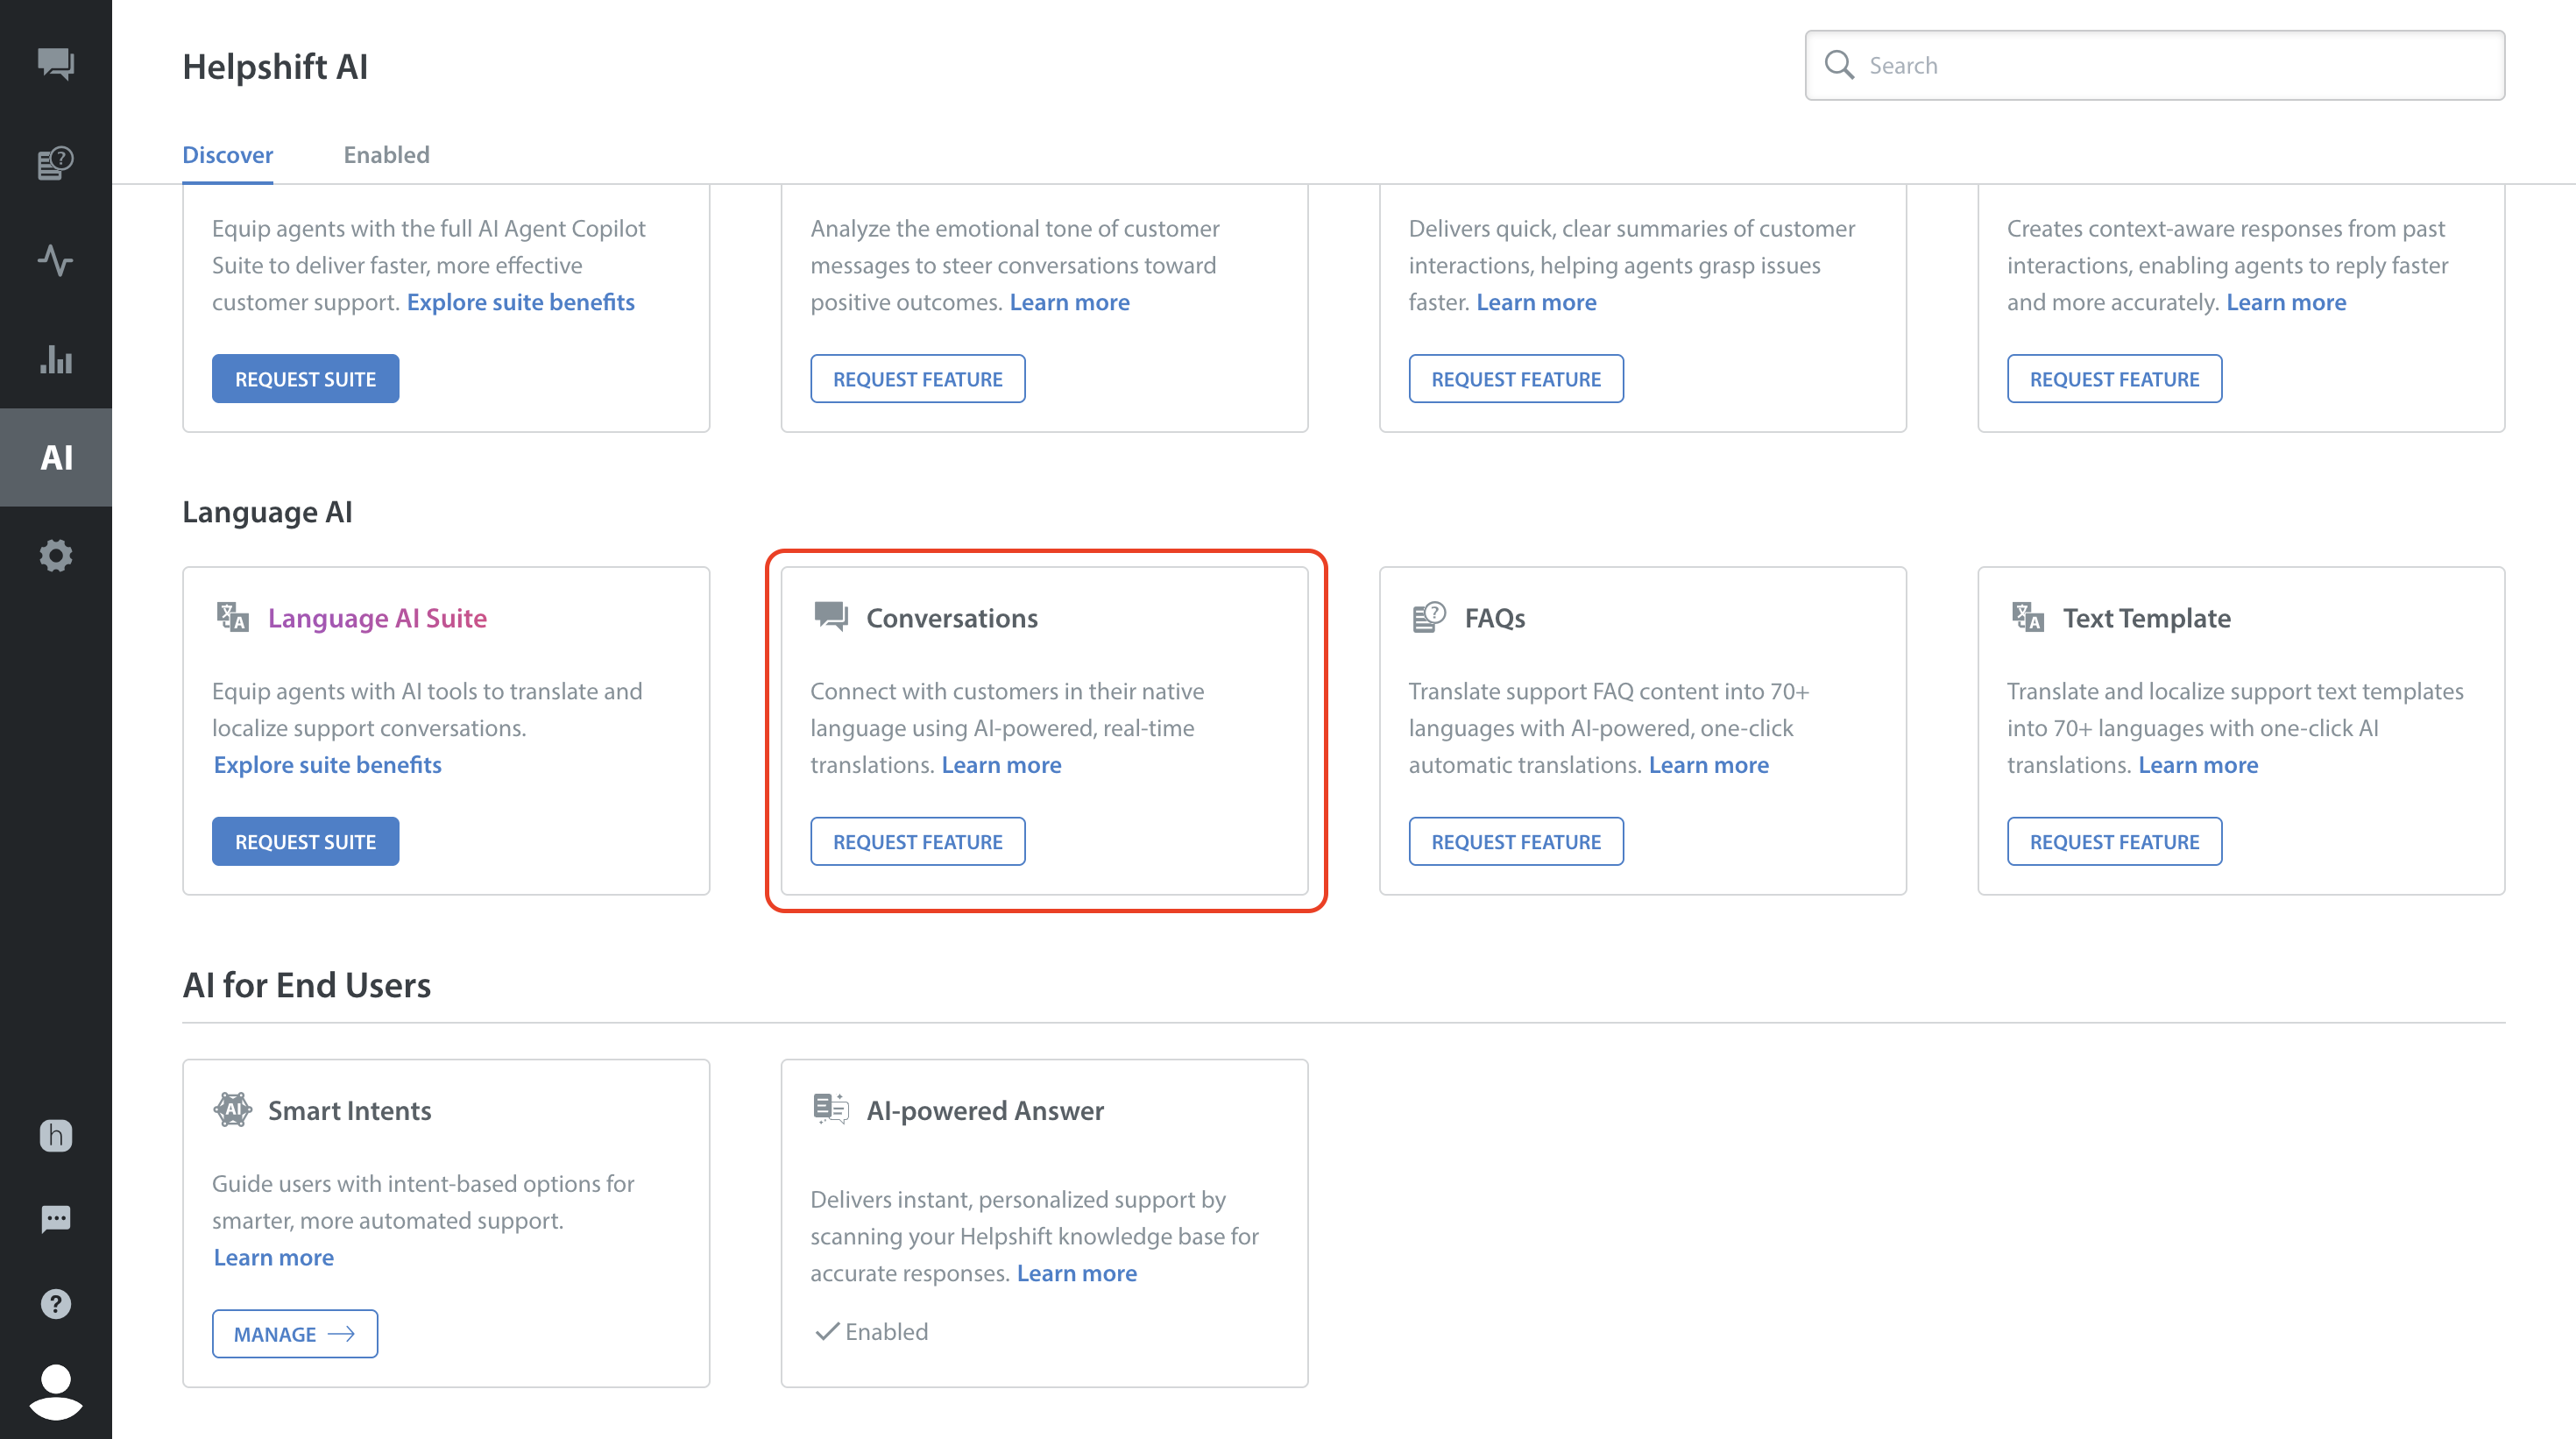The image size is (2576, 1439).
Task: Open the user profile avatar
Action: [56, 1390]
